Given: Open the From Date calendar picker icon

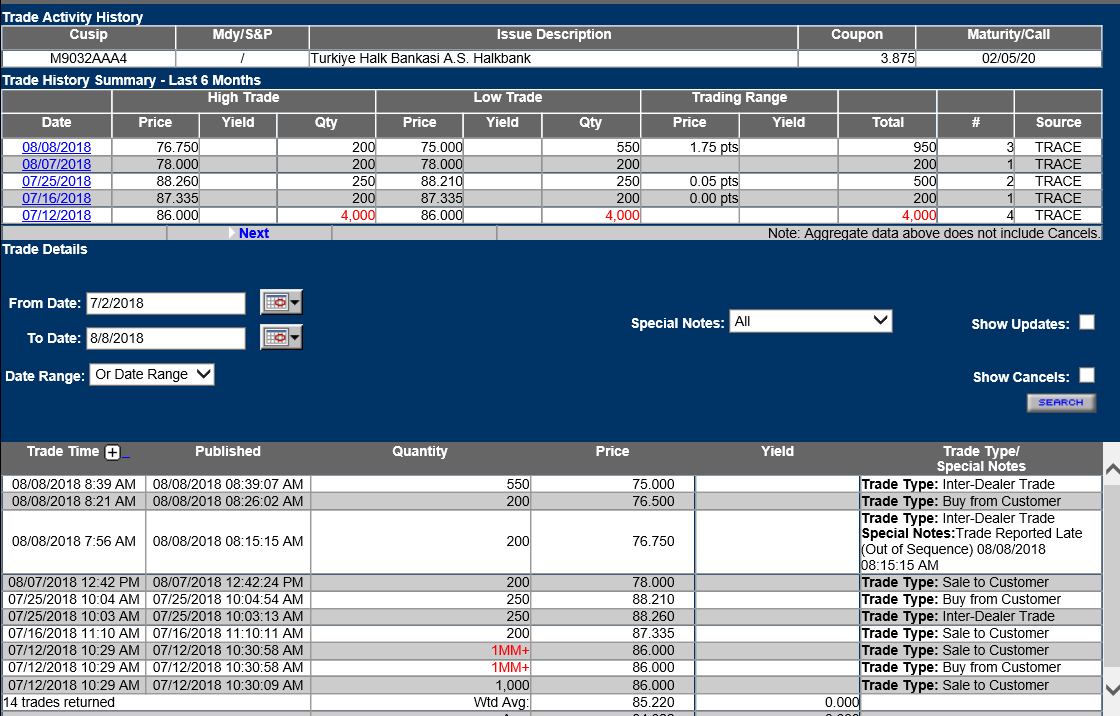Looking at the screenshot, I should pyautogui.click(x=281, y=302).
